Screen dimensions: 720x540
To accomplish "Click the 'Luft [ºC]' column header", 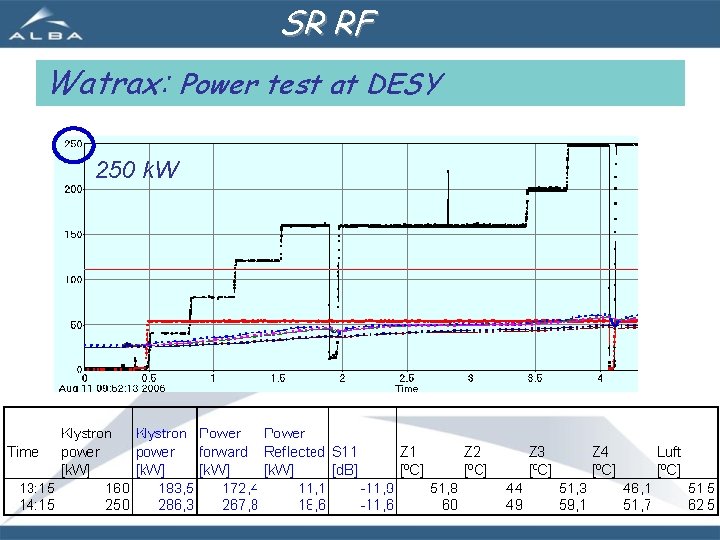I will [x=669, y=461].
